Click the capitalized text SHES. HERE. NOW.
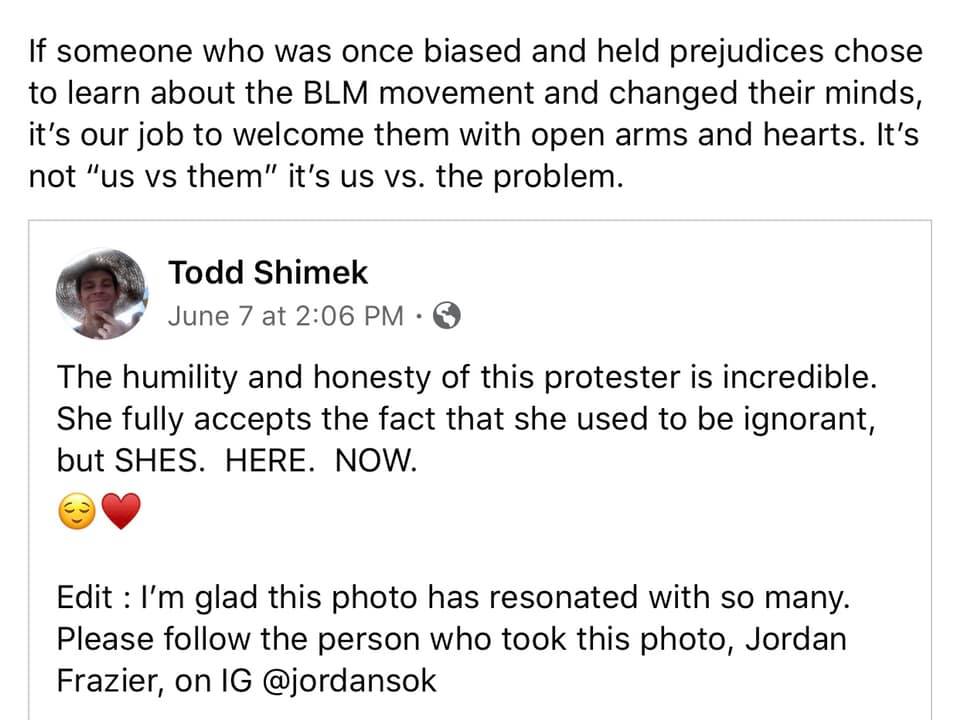This screenshot has height=720, width=960. point(266,460)
